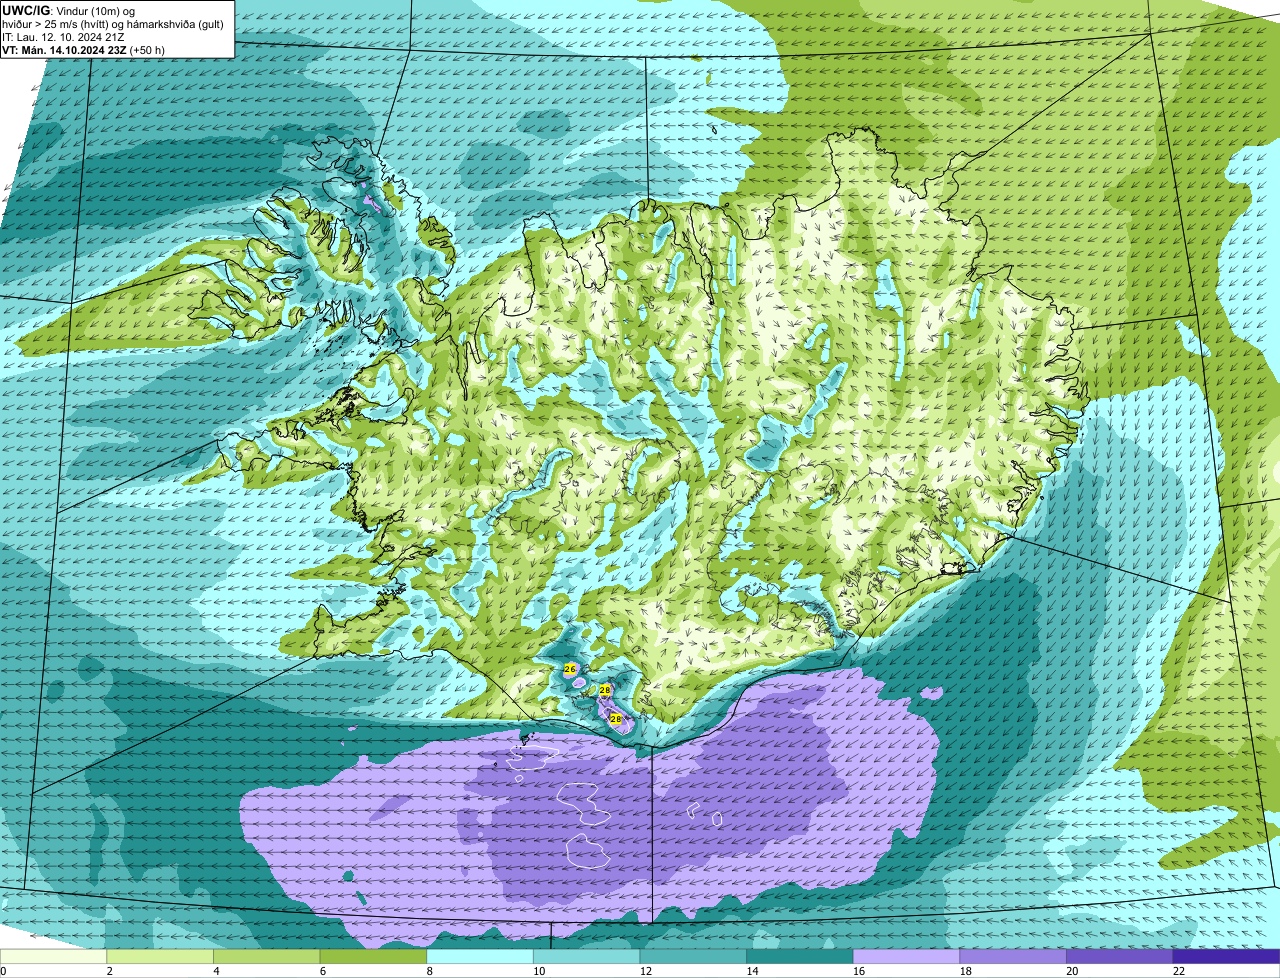Click the 'IT: Lau. 12. 10. 2024 21Z' line

(64, 36)
